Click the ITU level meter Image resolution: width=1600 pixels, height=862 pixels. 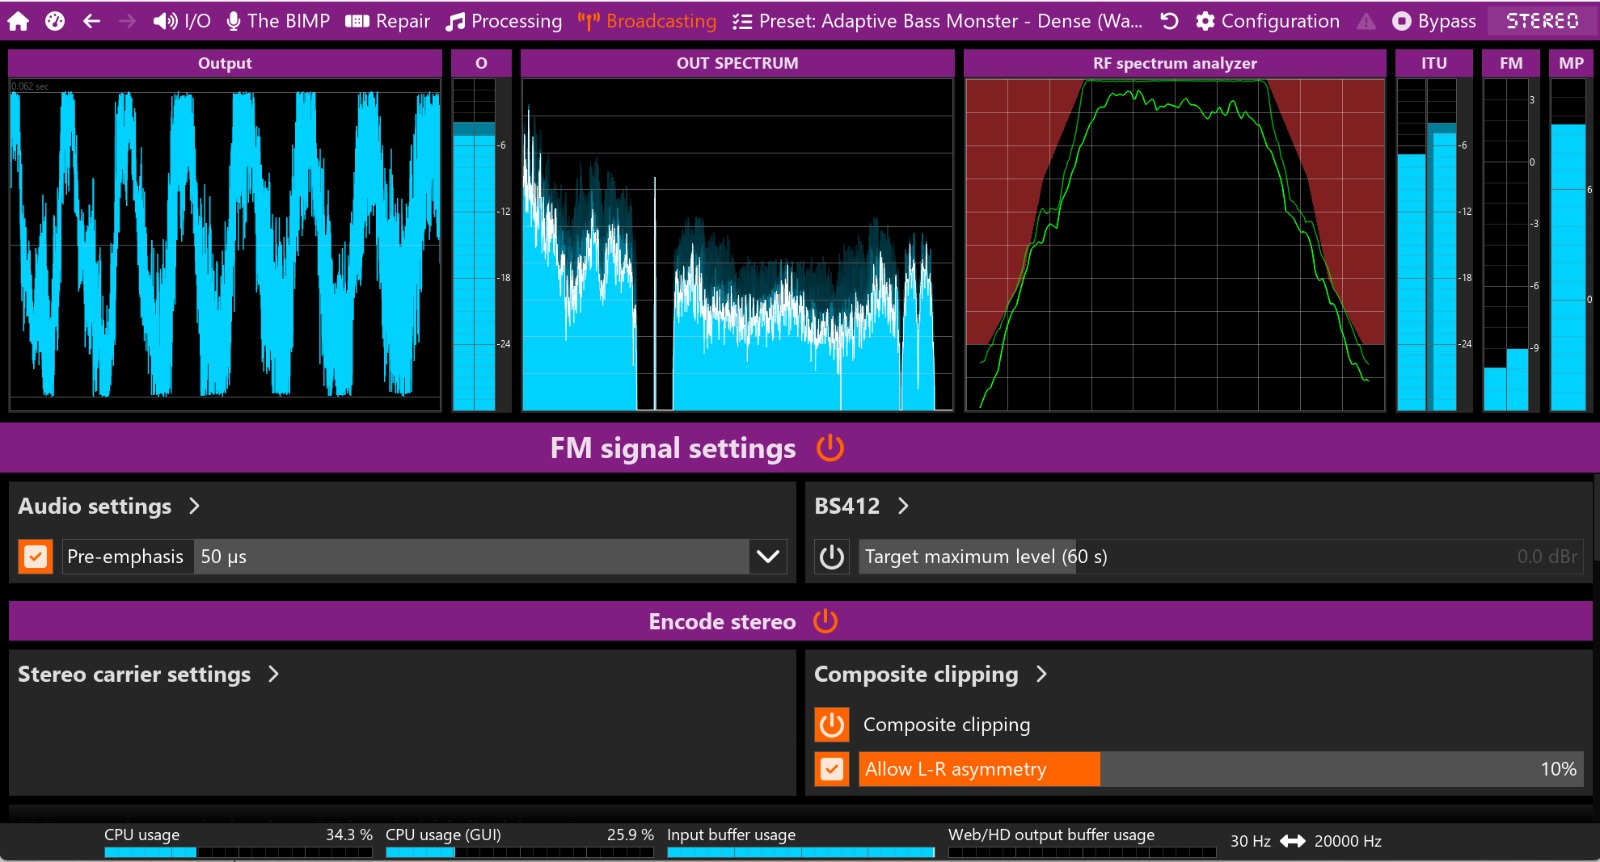click(x=1434, y=245)
